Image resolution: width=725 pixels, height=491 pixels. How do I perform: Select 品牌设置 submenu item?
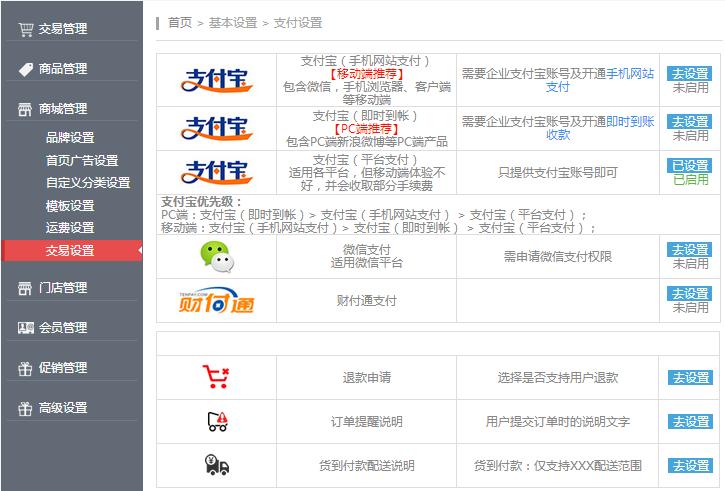pos(70,138)
